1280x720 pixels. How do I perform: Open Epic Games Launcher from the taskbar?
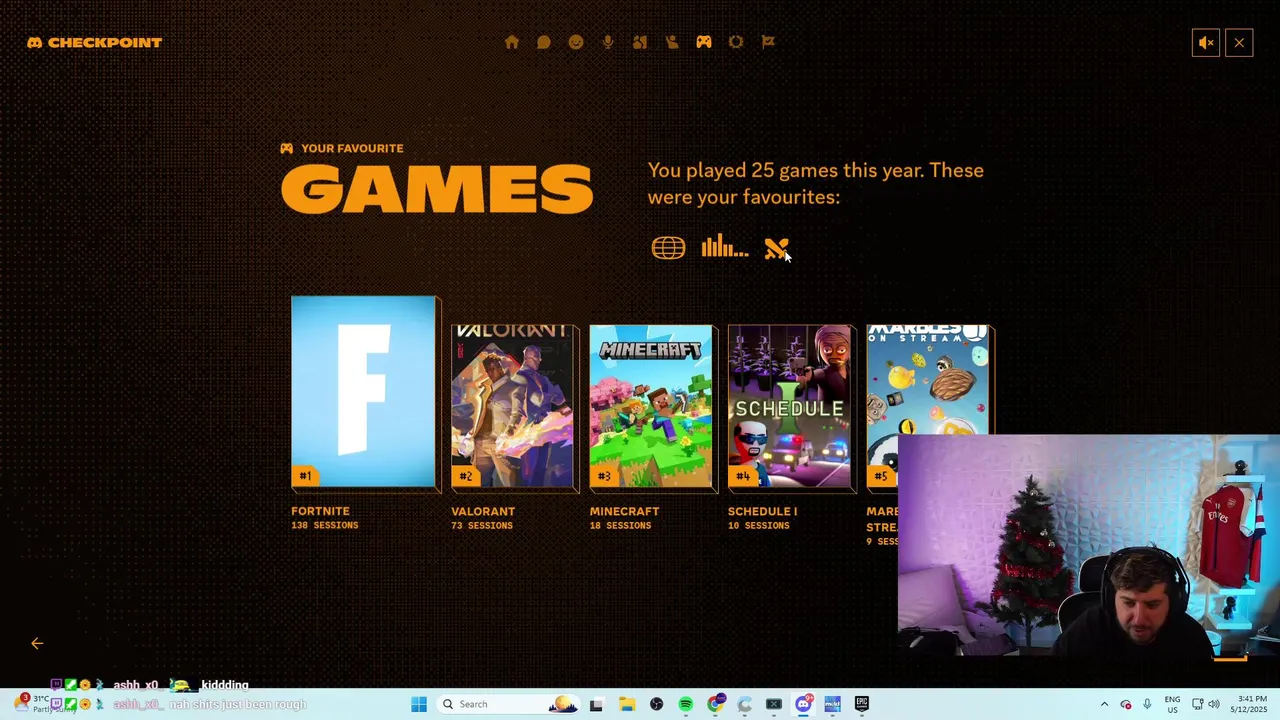(862, 704)
